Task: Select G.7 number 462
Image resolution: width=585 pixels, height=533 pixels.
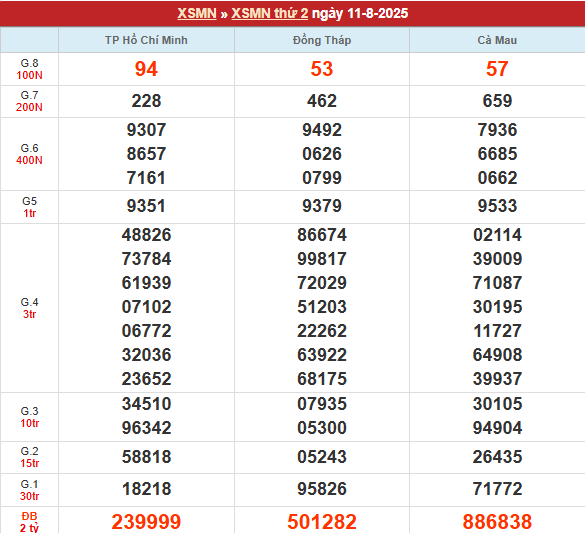Action: (x=322, y=101)
